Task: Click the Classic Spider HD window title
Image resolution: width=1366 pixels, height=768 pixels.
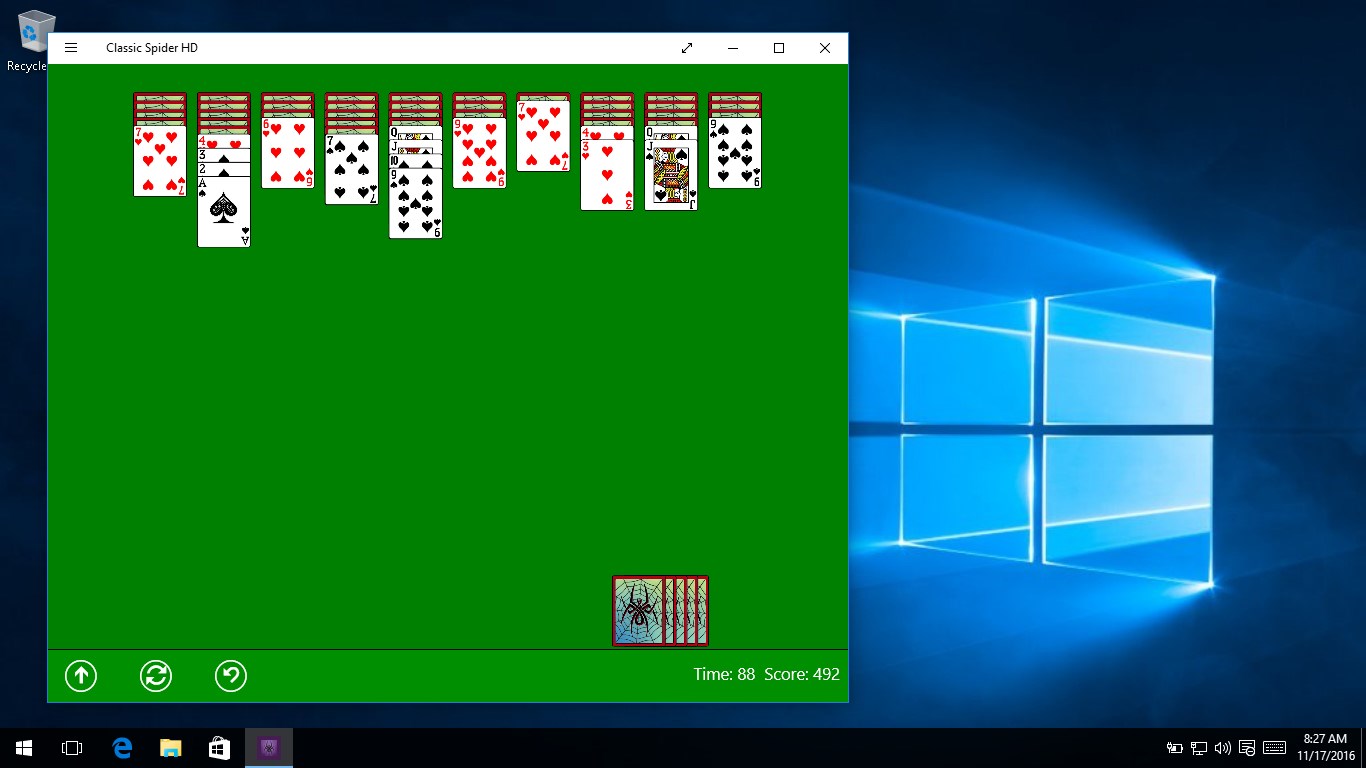Action: [x=152, y=48]
